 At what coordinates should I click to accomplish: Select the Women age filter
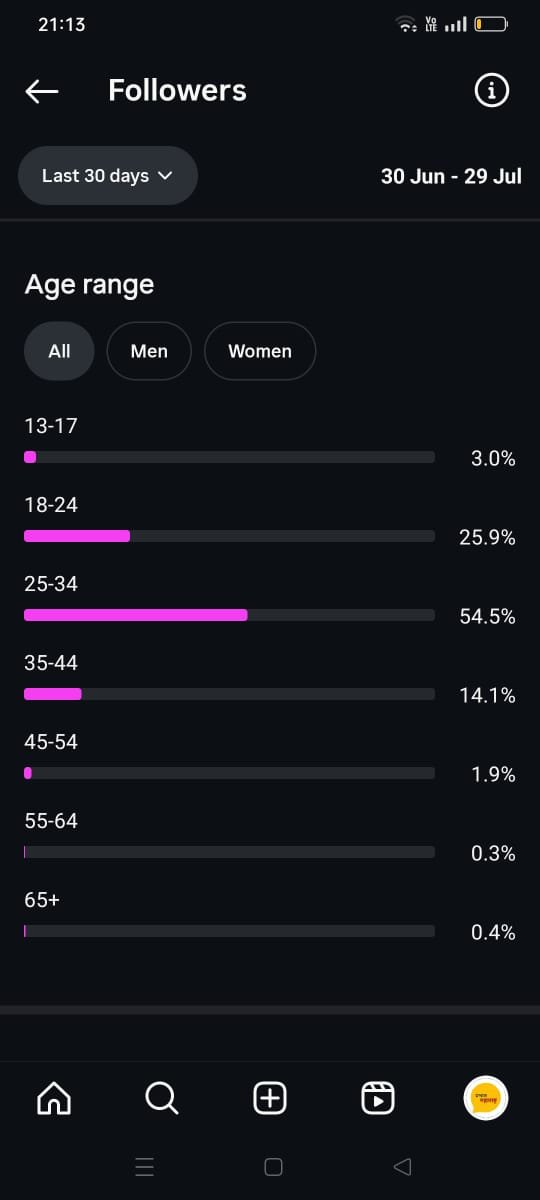pyautogui.click(x=260, y=351)
